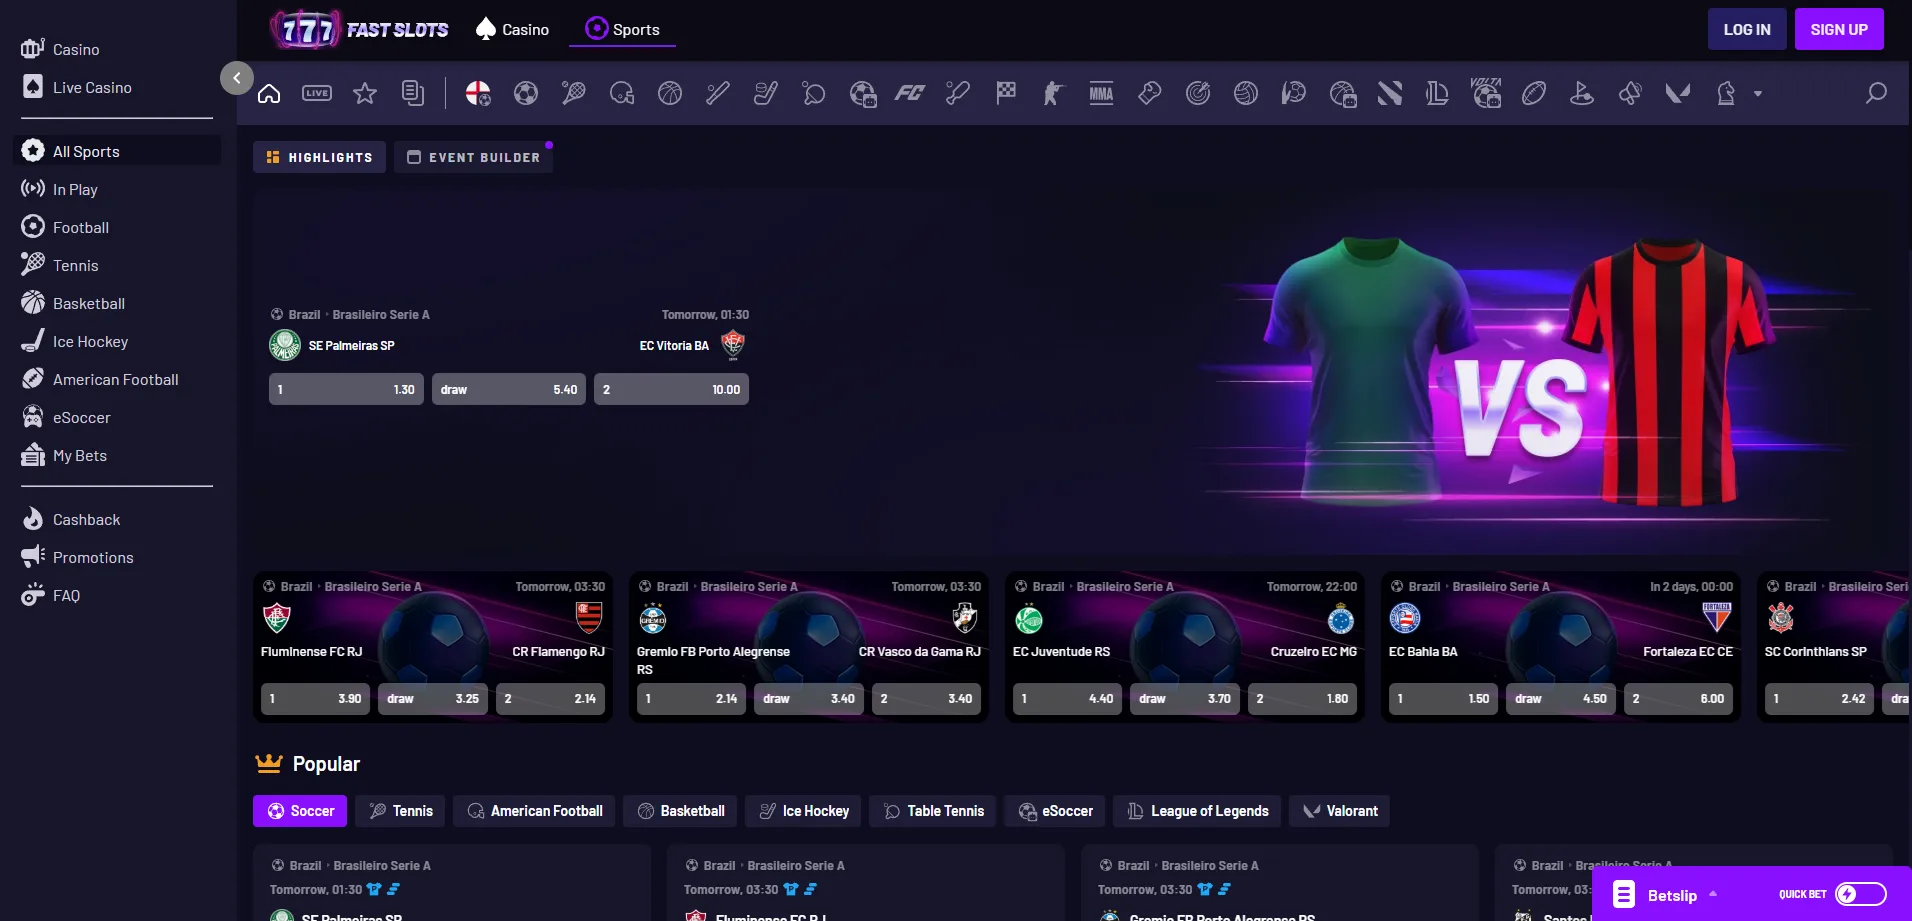Click the LOG IN button
Image resolution: width=1912 pixels, height=921 pixels.
(1746, 29)
